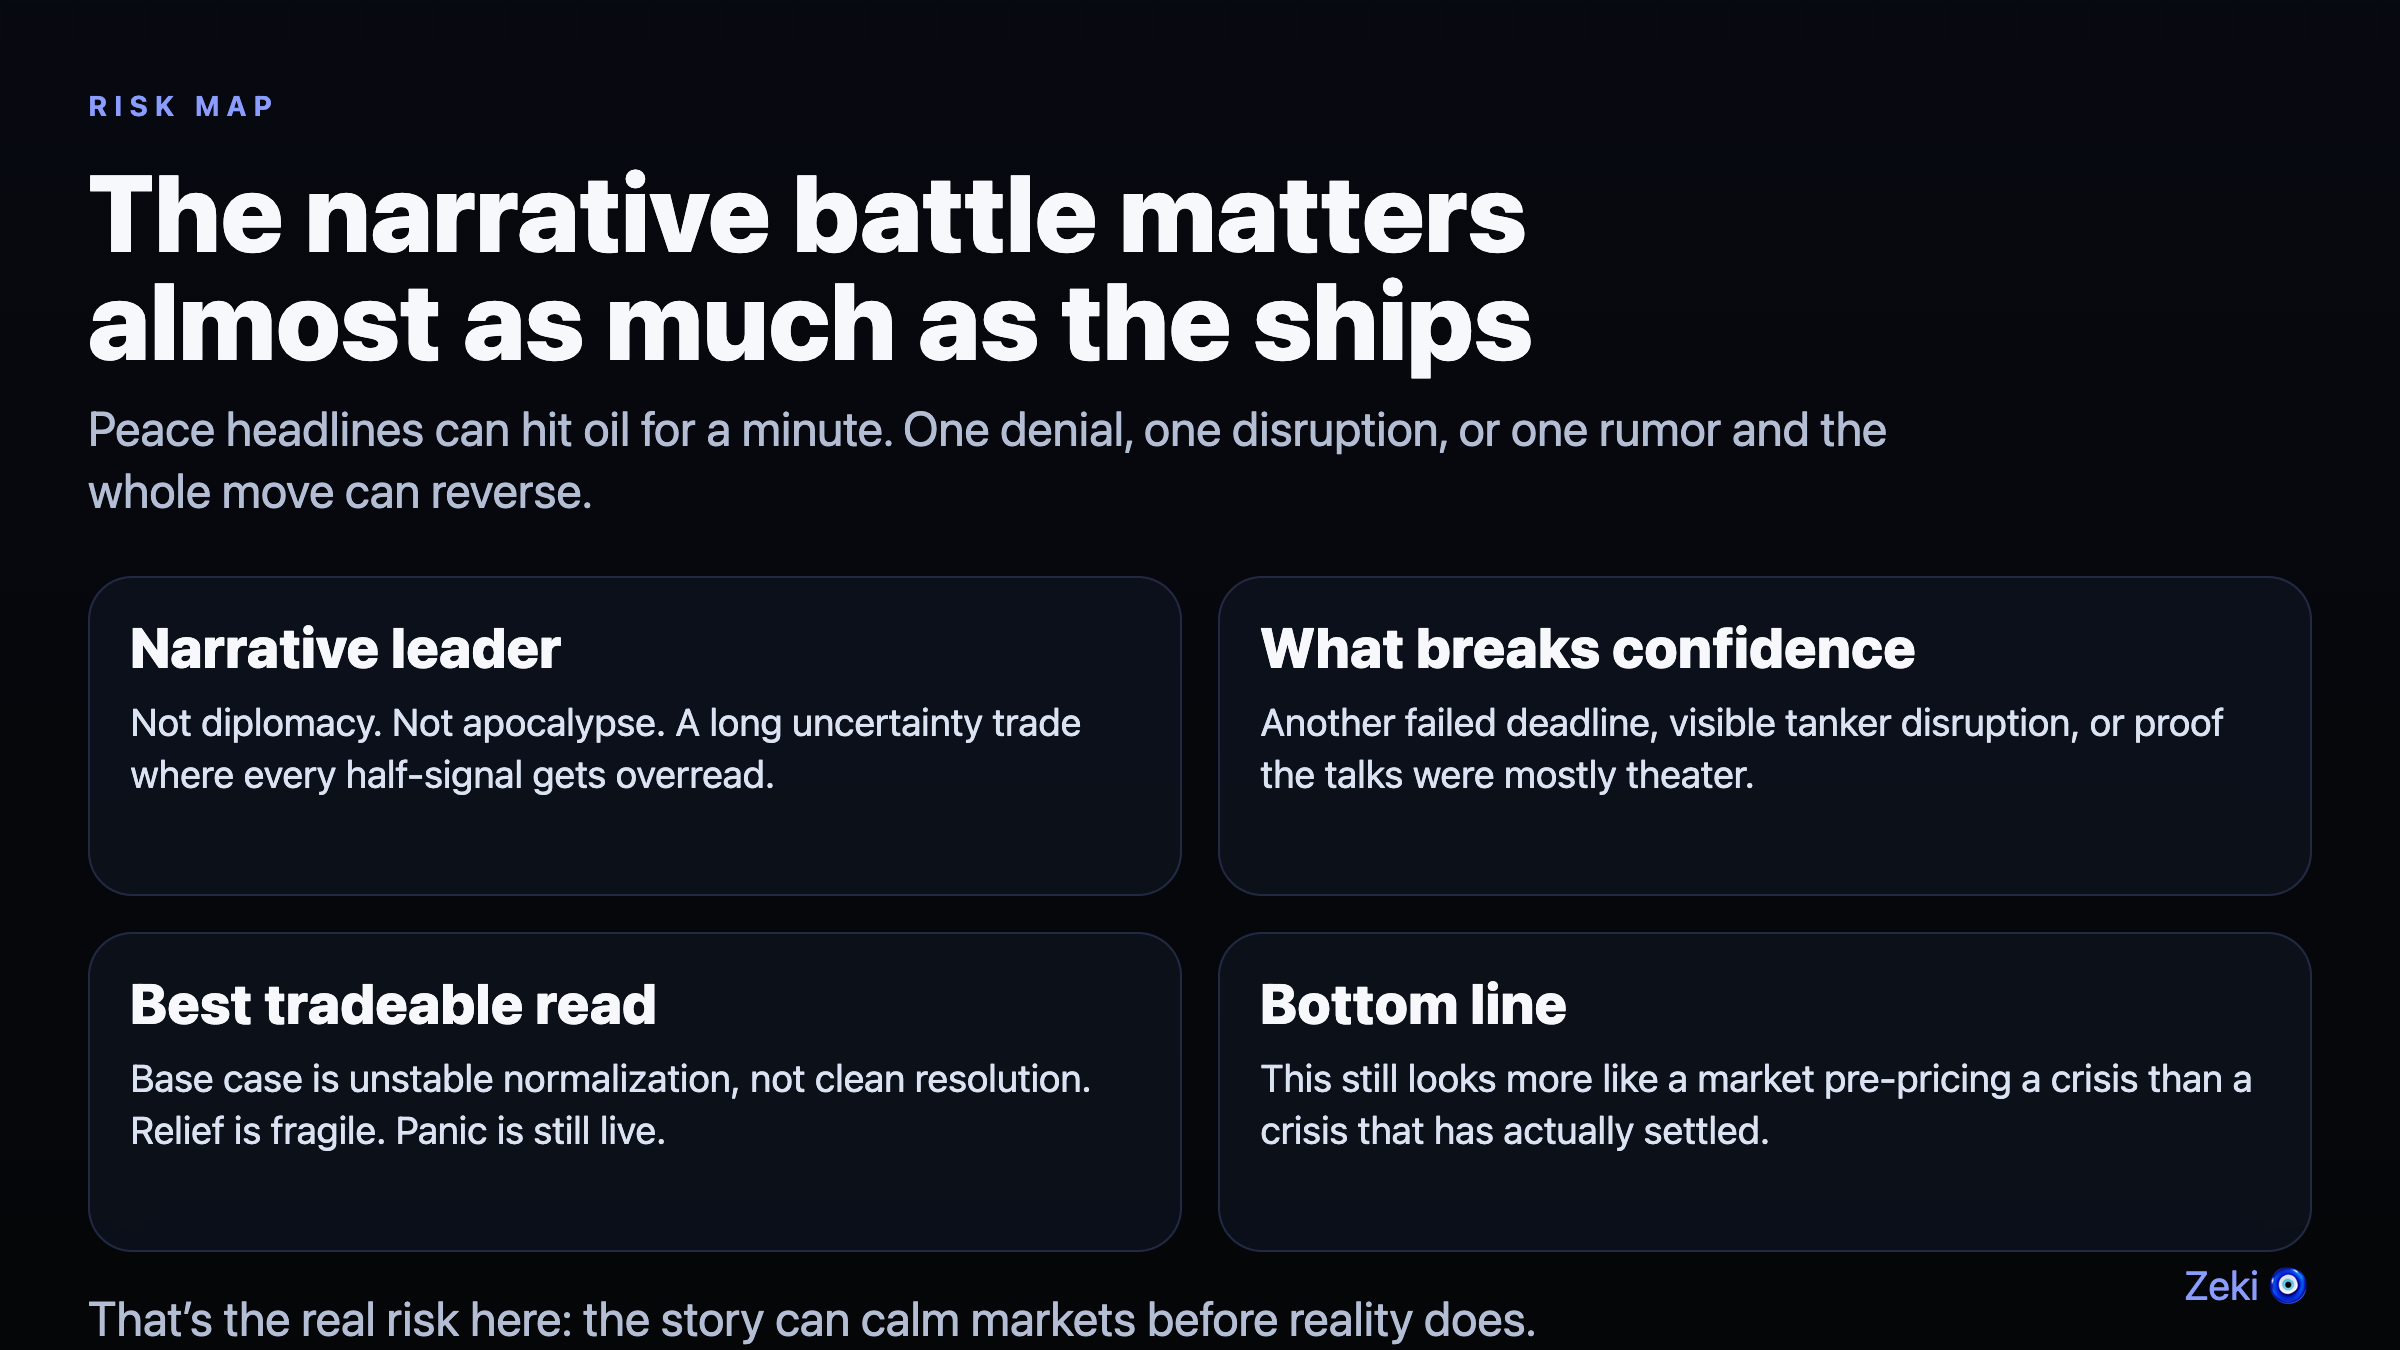
Task: Click the subtitle line starting 'Peace headlines can hit oil'
Action: 986,431
